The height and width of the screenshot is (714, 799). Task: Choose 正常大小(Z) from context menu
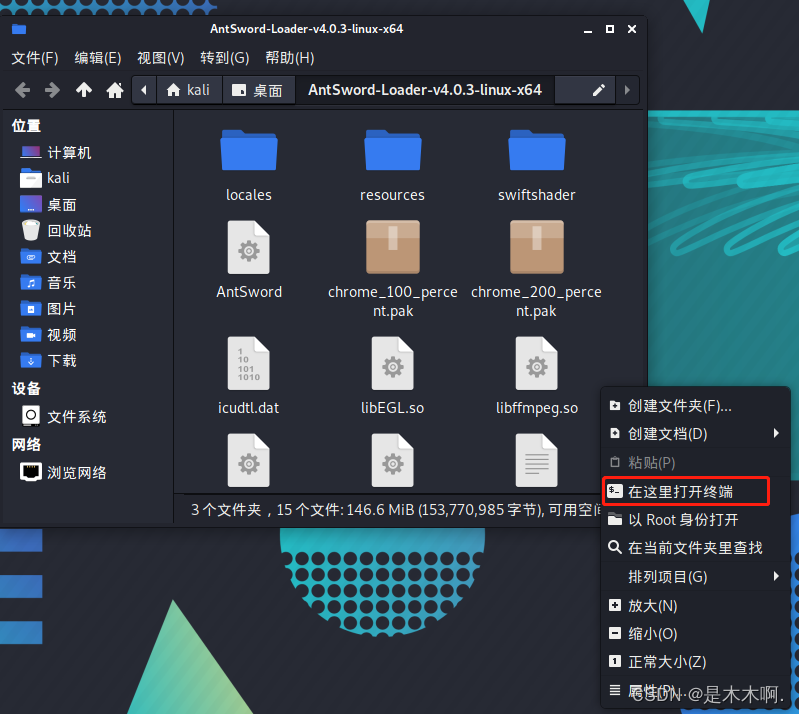pyautogui.click(x=696, y=662)
